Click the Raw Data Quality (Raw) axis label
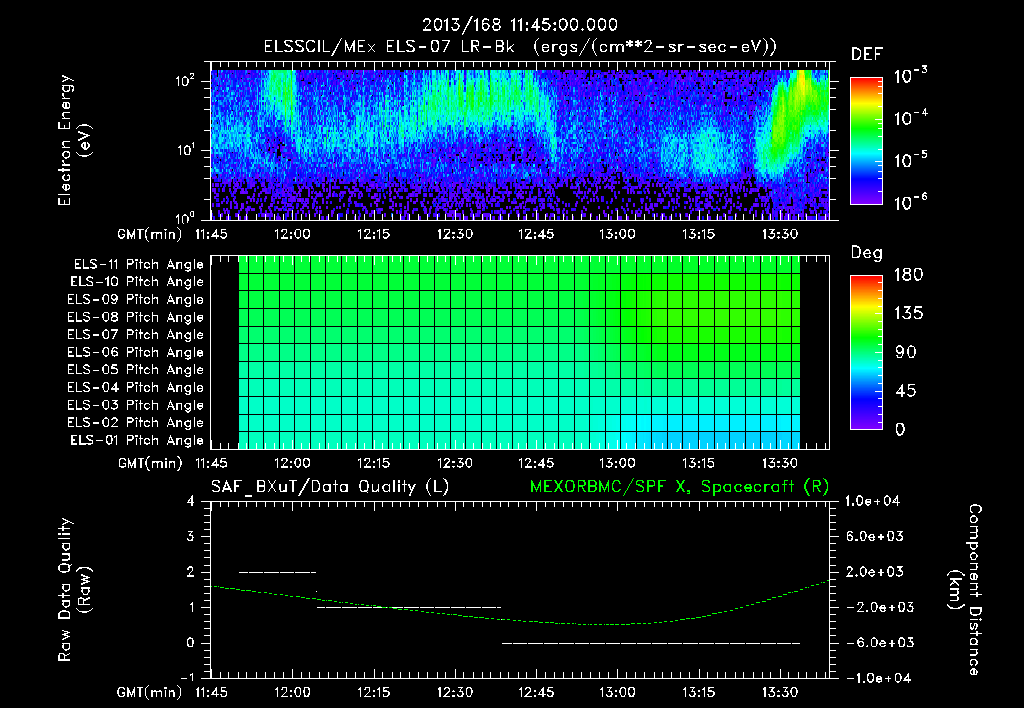 tap(74, 590)
